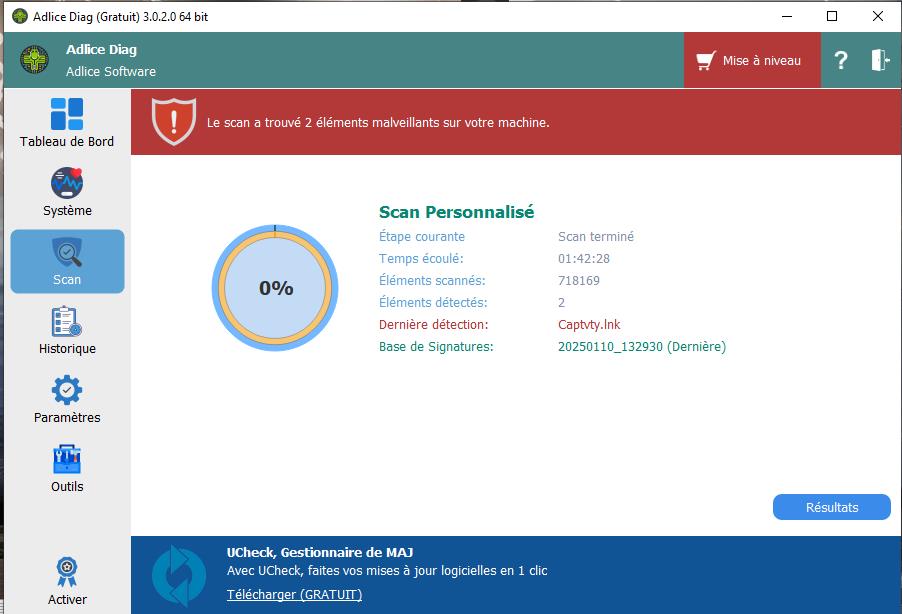The height and width of the screenshot is (614, 902).
Task: Click the Mise à niveau upgrade button
Action: click(x=752, y=60)
